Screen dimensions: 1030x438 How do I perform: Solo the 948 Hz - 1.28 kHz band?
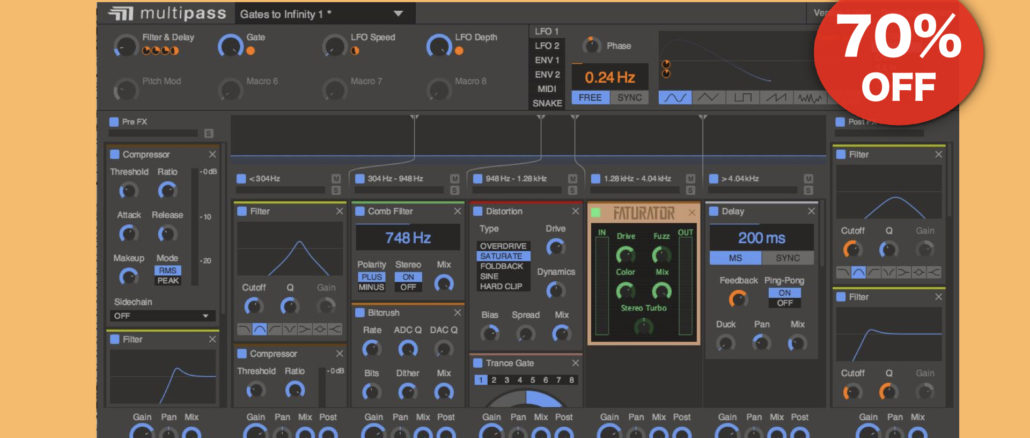coord(572,190)
